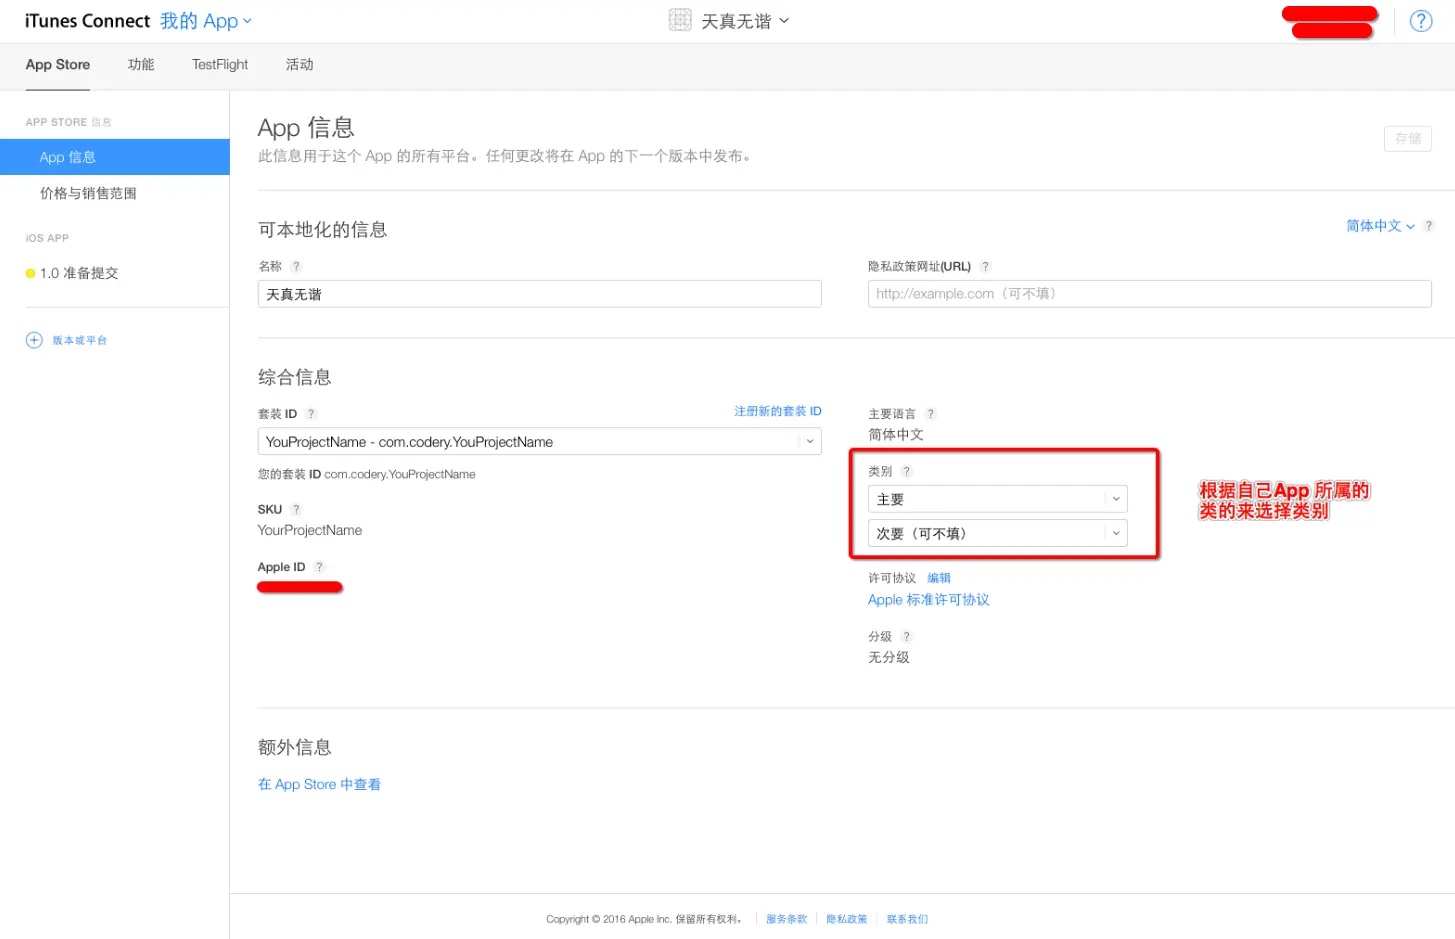Expand the 我的 App dropdown menu
The height and width of the screenshot is (939, 1455).
206,21
